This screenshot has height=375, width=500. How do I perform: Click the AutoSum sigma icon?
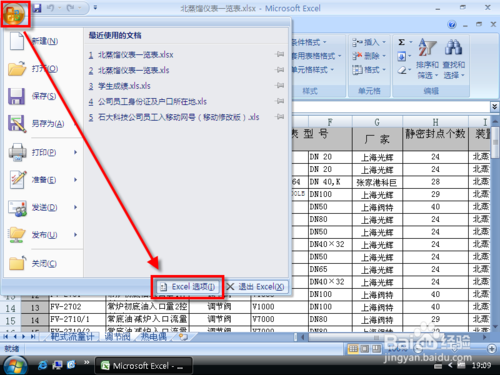click(x=402, y=42)
